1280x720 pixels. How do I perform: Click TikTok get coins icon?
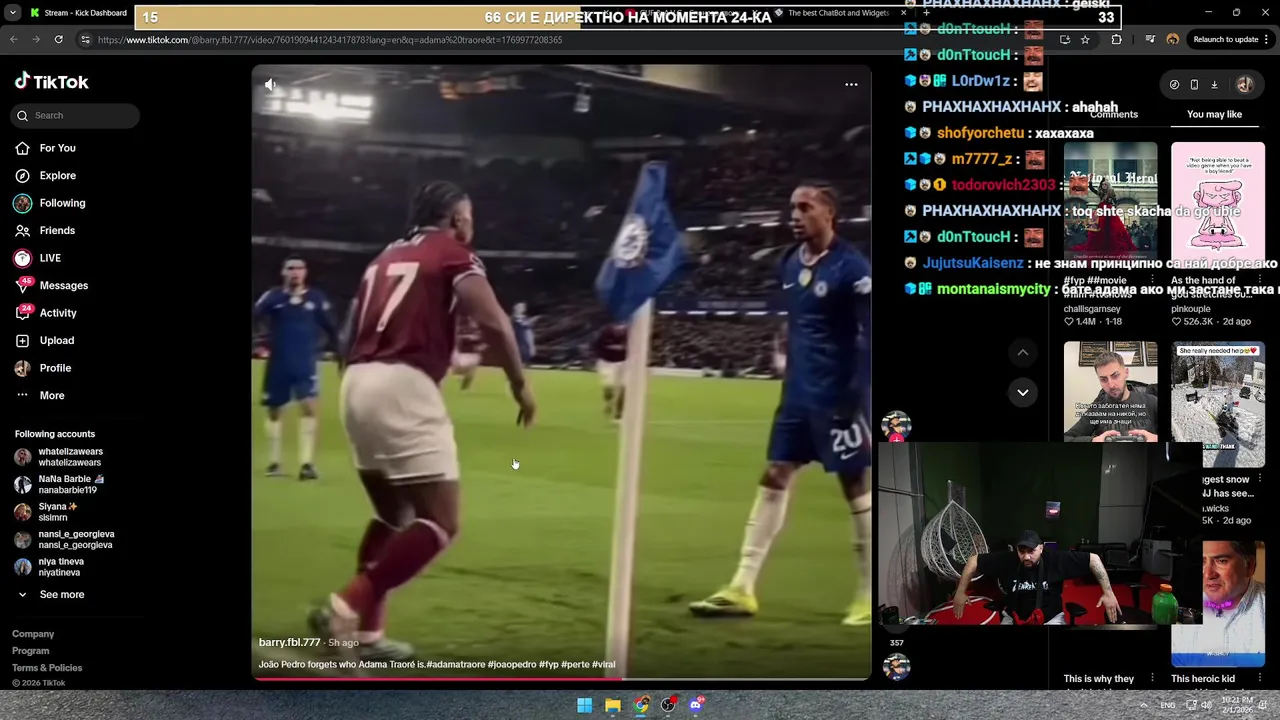pos(1174,85)
